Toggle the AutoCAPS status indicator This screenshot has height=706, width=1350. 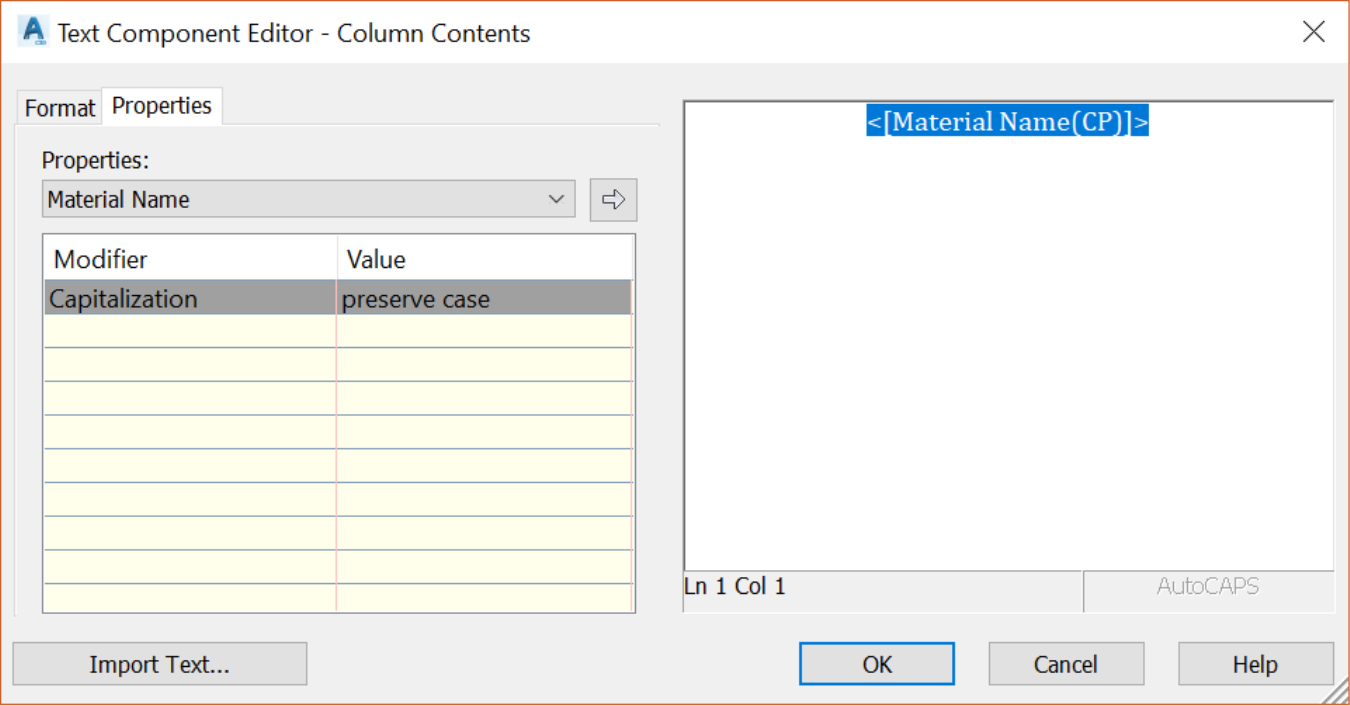(x=1208, y=587)
